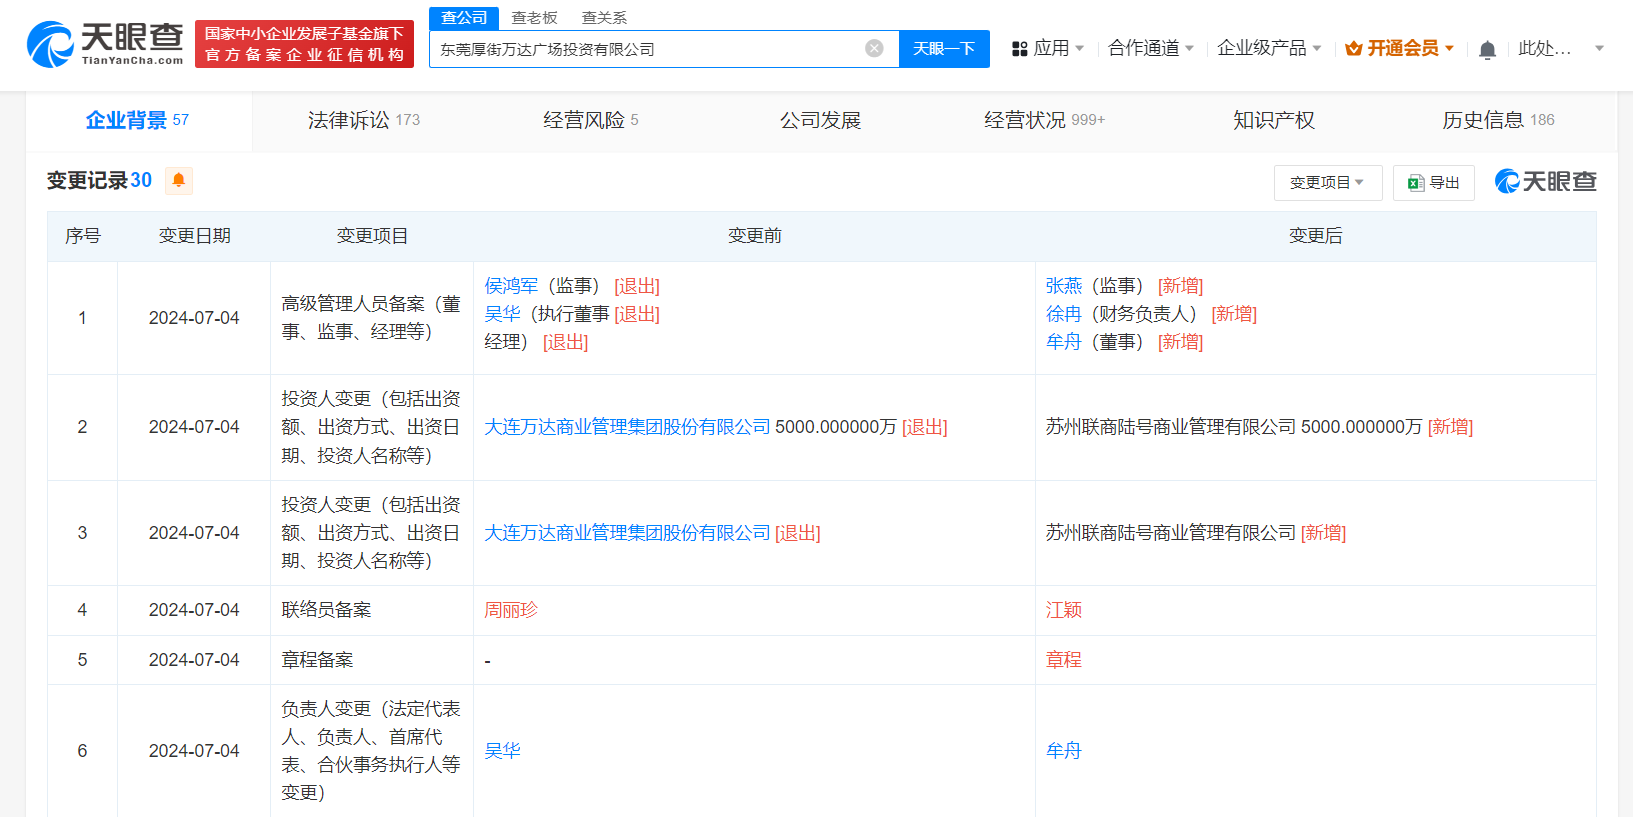
Task: Clear the search box with the X icon
Action: point(874,48)
